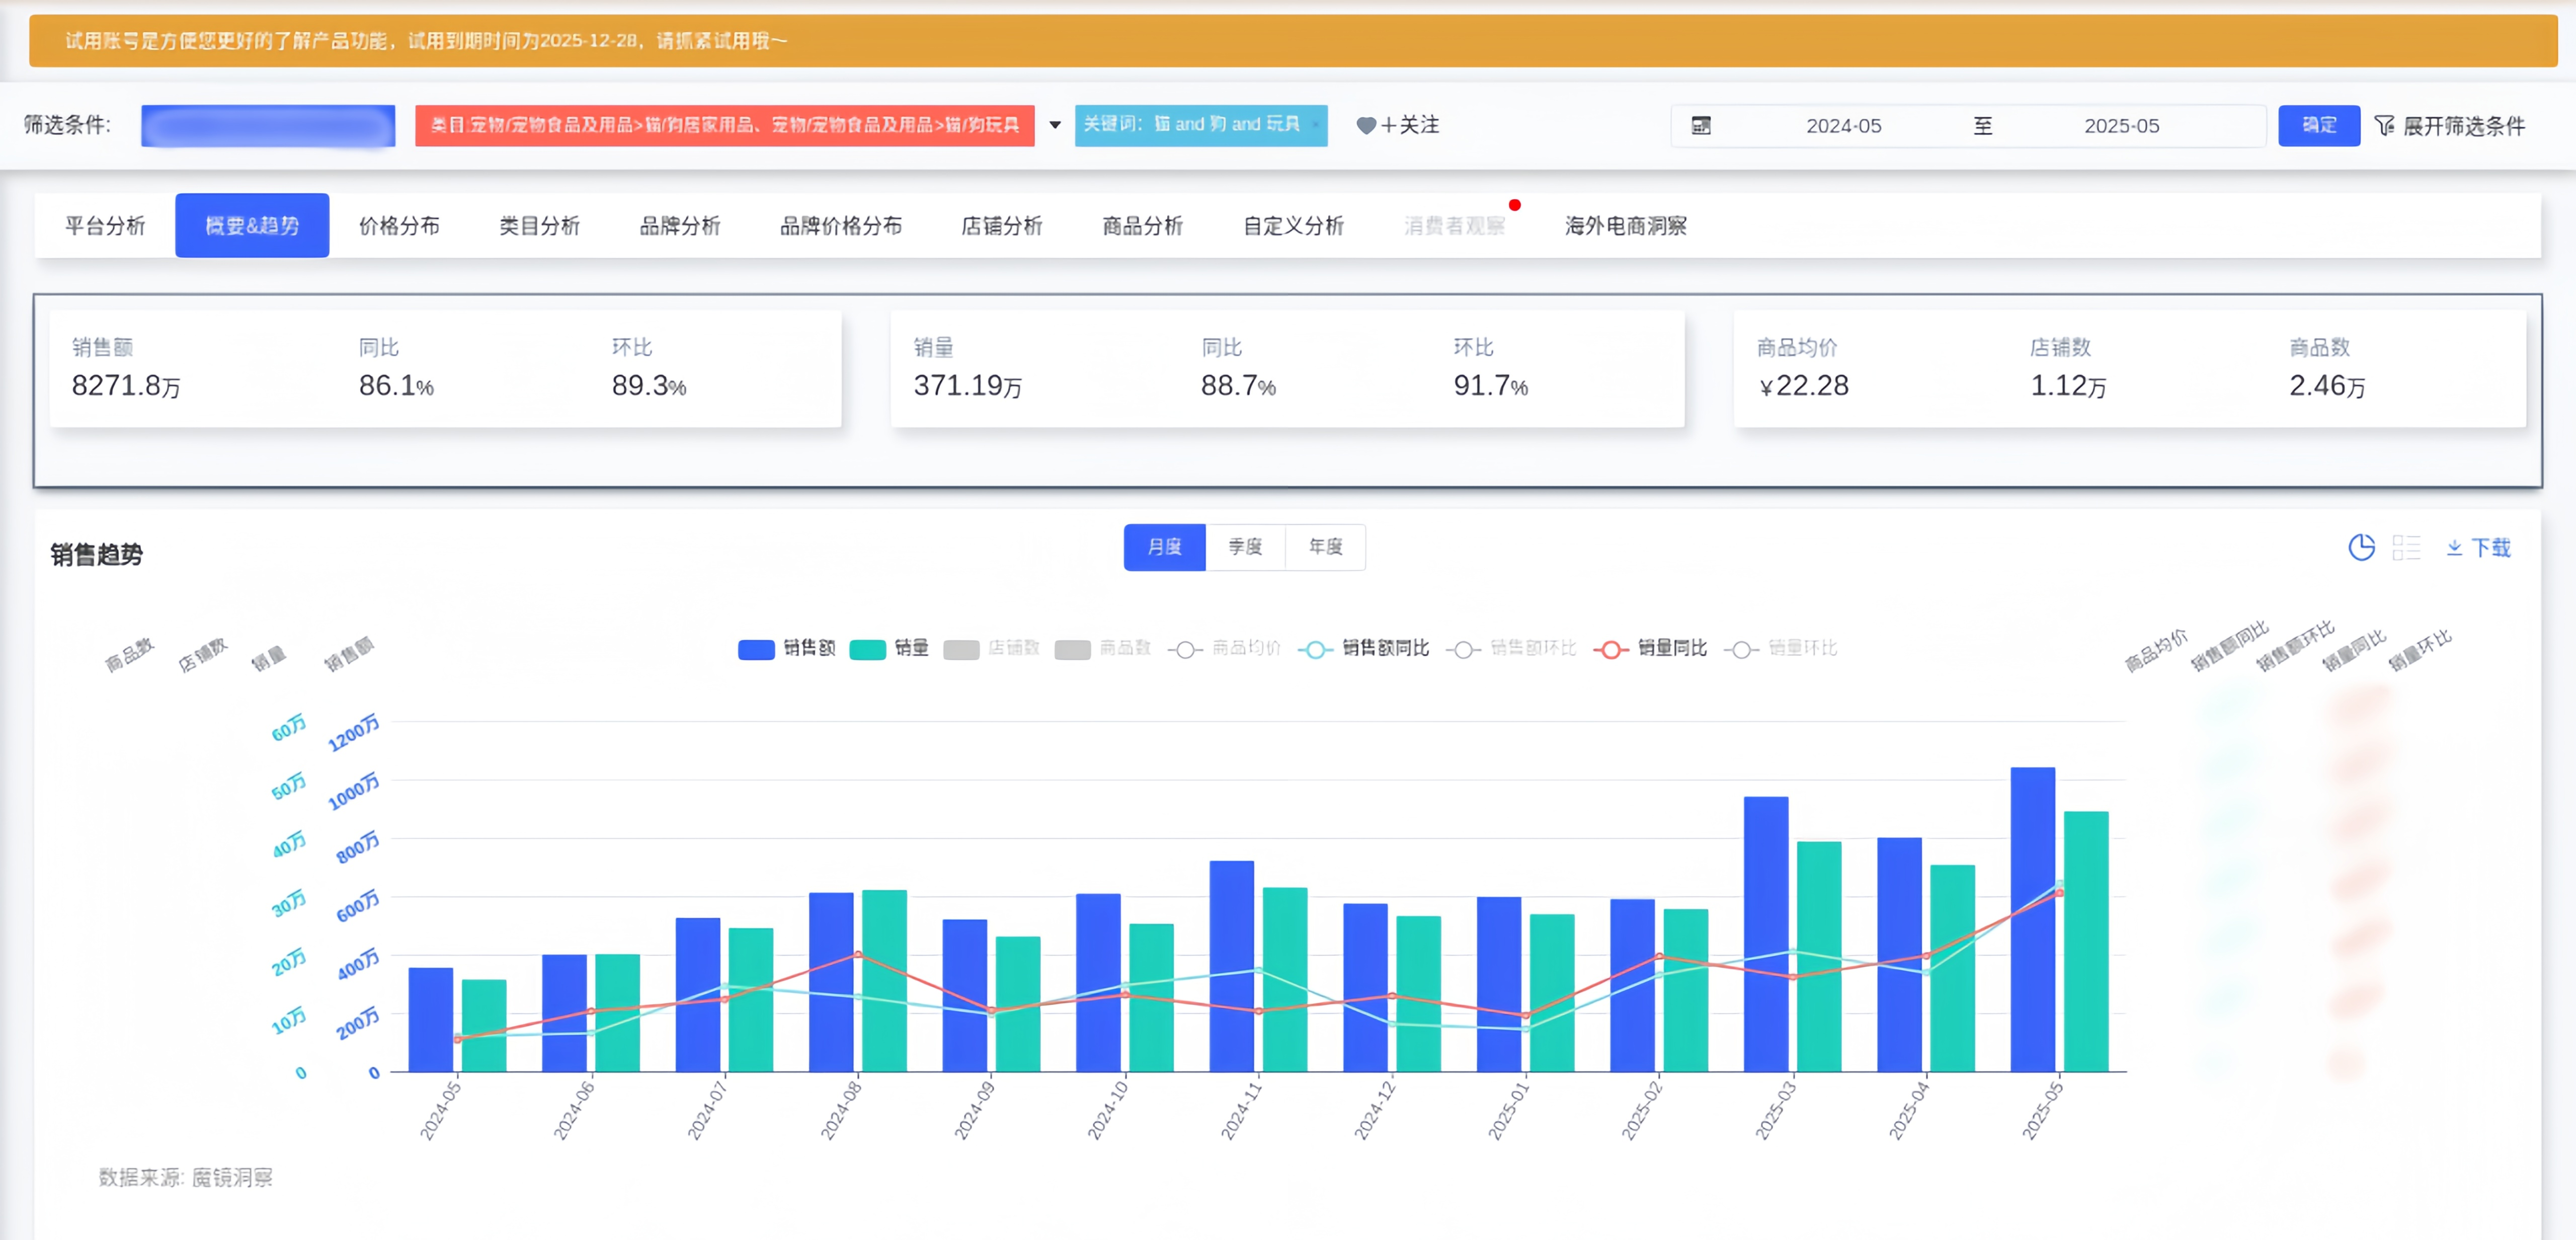Open 自定义分析 tab
Viewport: 2576px width, 1240px height.
(1294, 226)
